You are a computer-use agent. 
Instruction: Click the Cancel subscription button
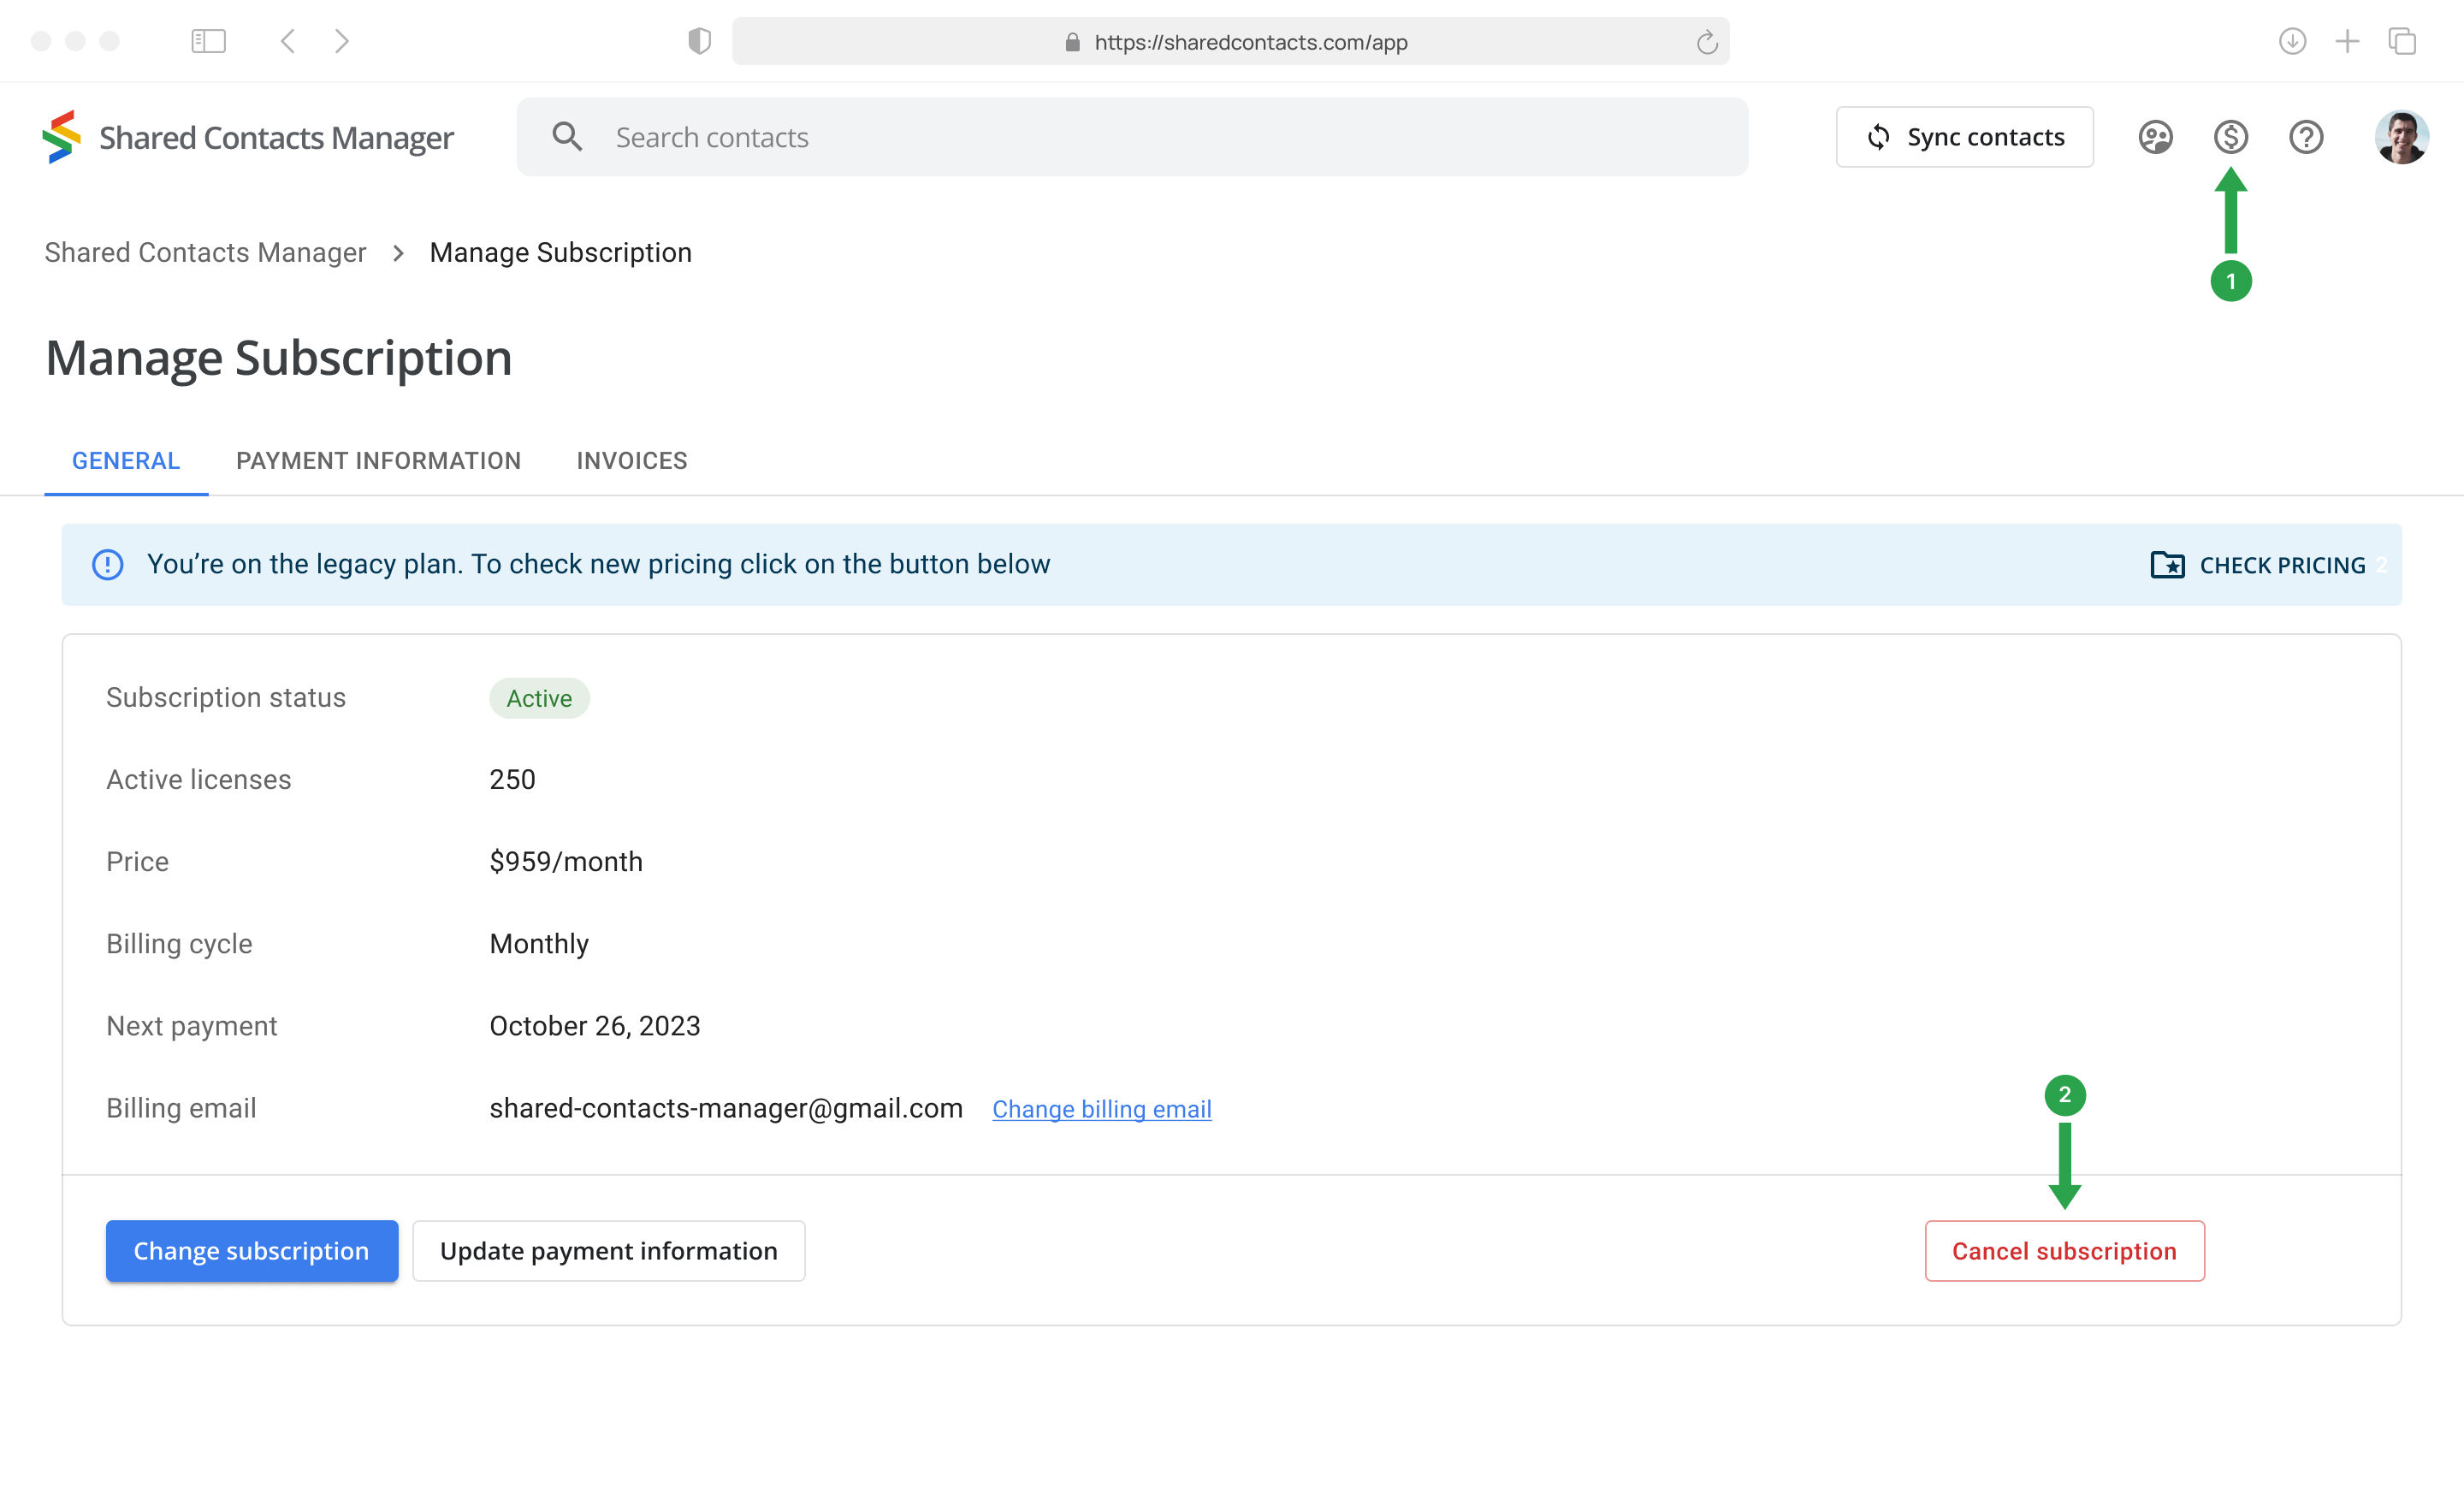(x=2064, y=1250)
